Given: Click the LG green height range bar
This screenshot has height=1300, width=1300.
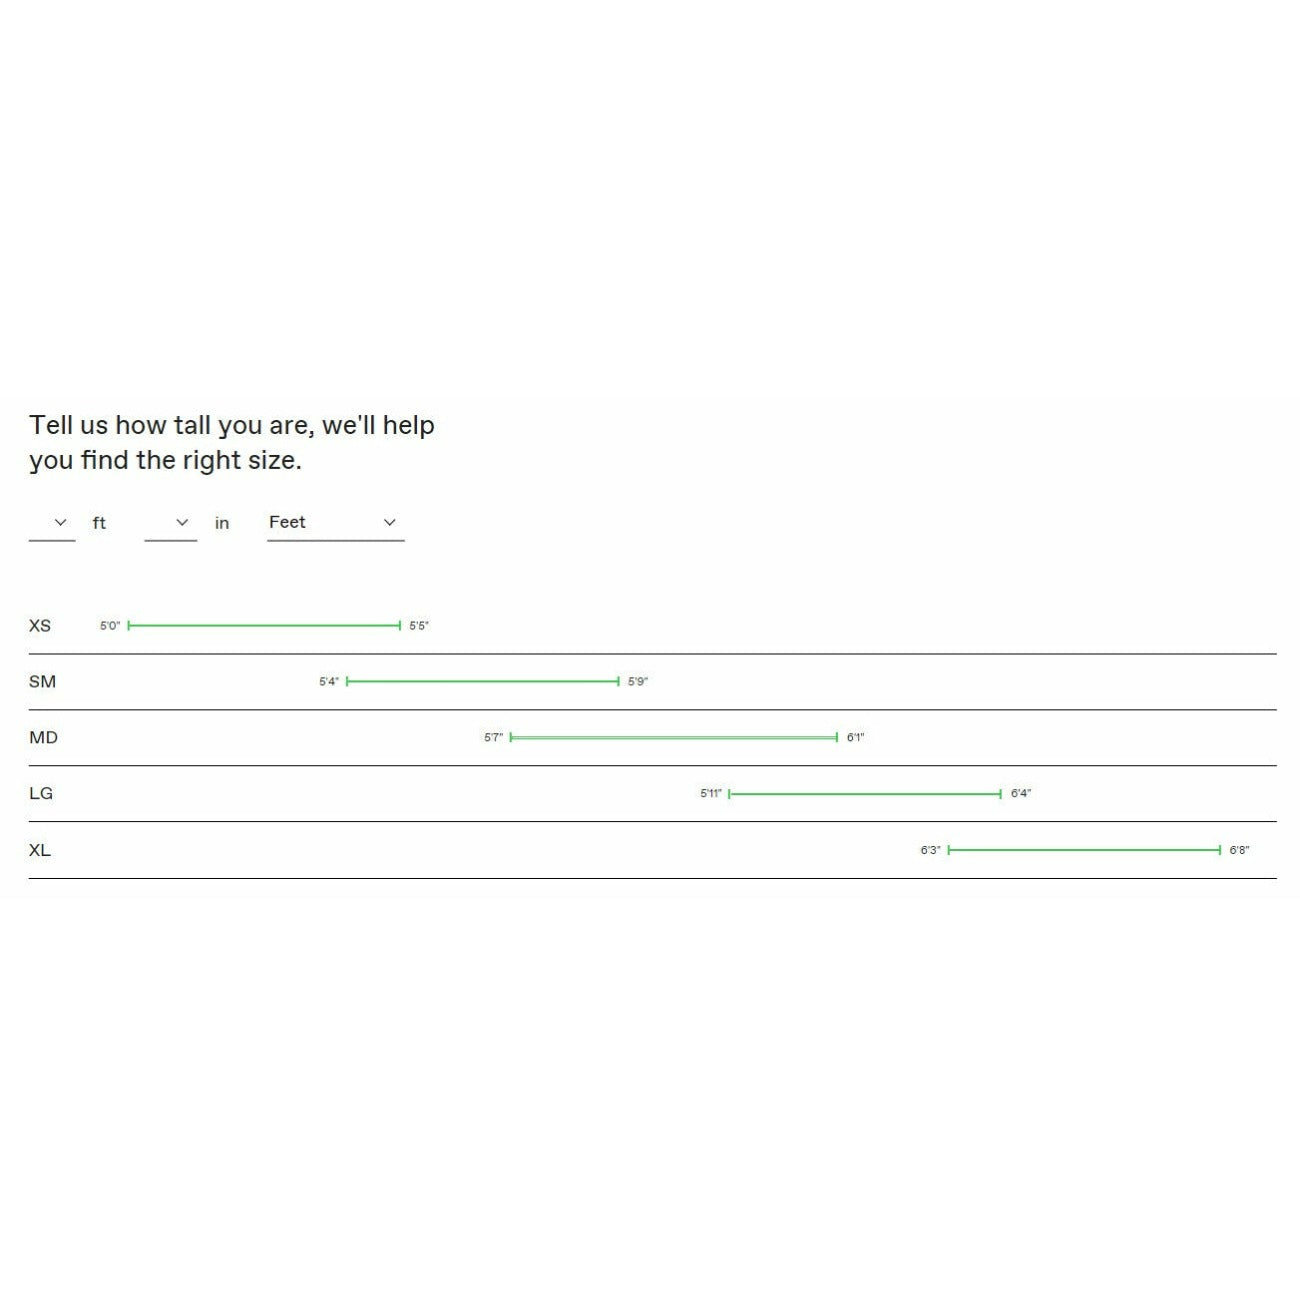Looking at the screenshot, I should pyautogui.click(x=865, y=794).
